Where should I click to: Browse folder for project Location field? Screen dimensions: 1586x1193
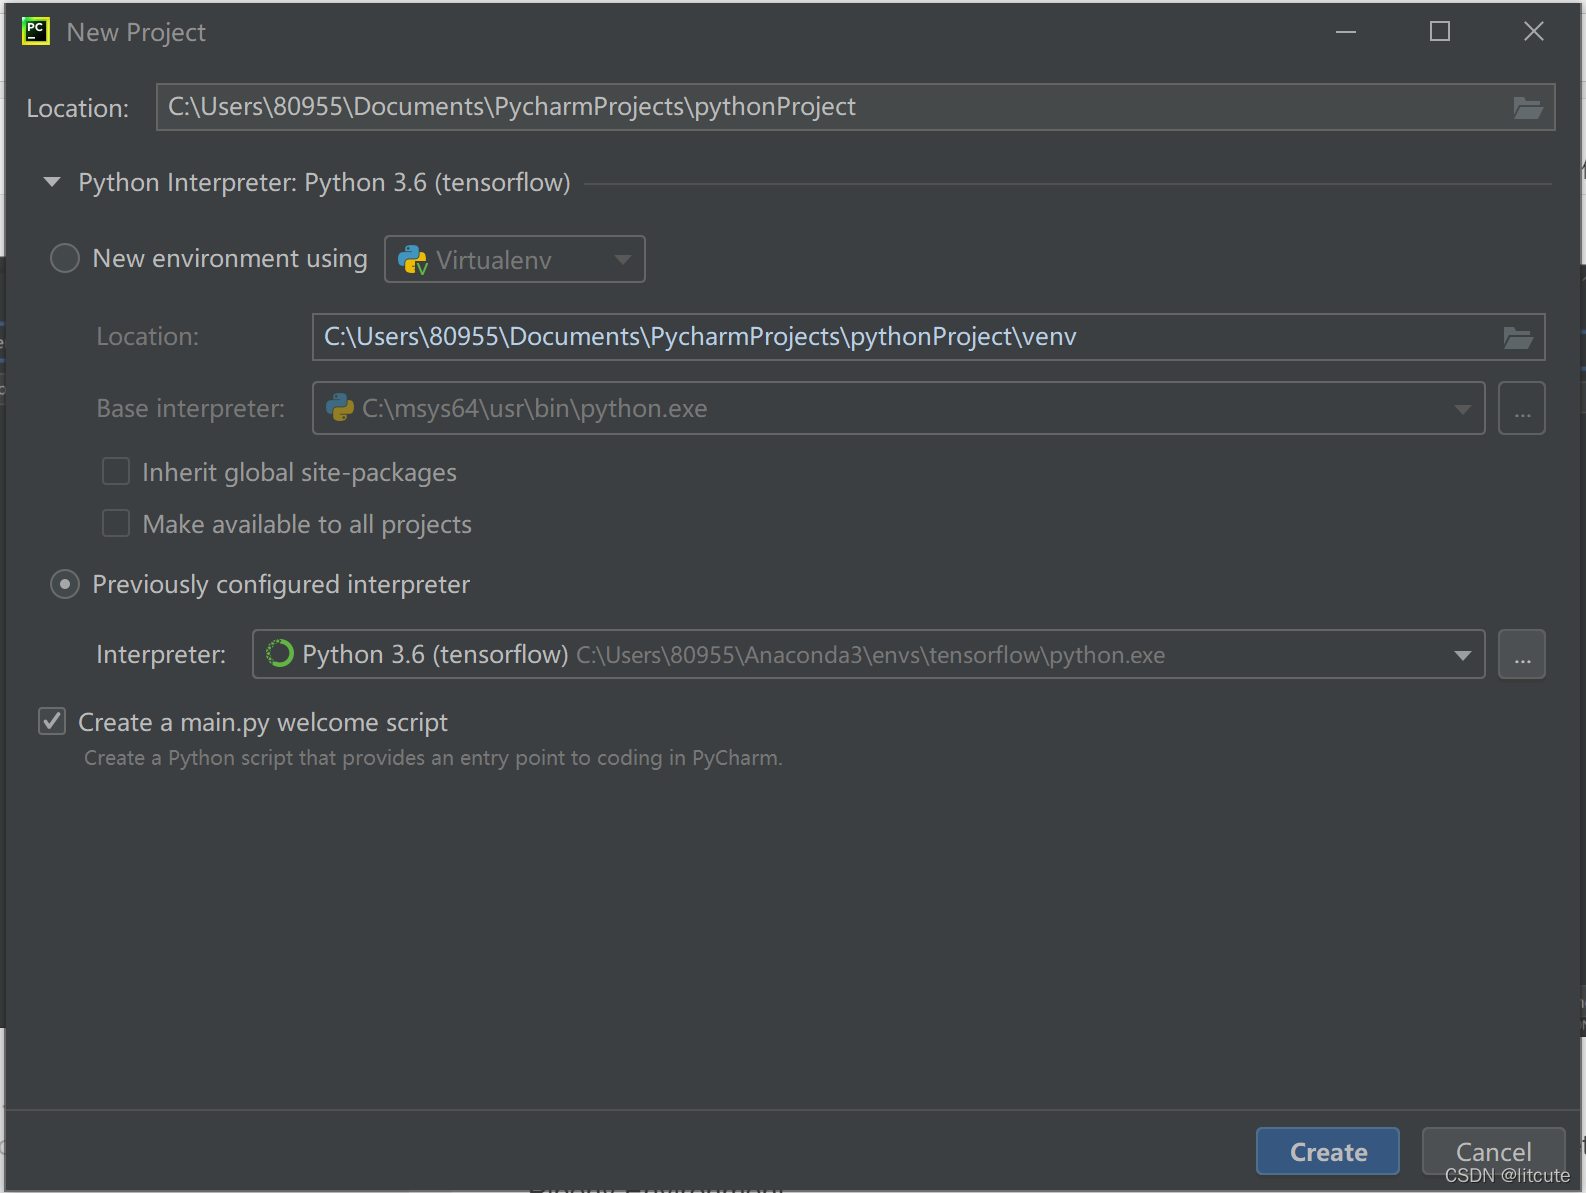pos(1527,108)
